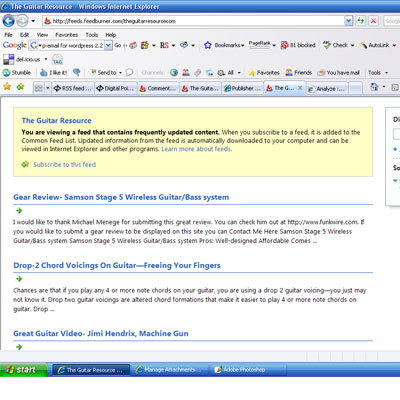Viewport: 400px width, 400px height.
Task: Switch to the Publisher tab
Action: click(x=242, y=88)
